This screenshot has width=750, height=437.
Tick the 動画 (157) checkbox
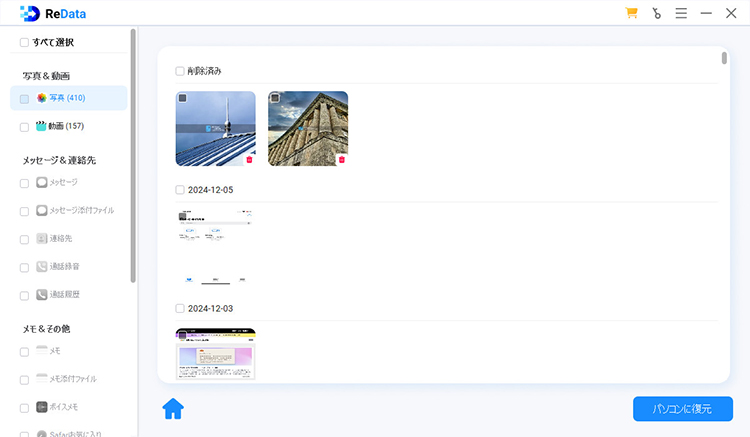click(24, 127)
